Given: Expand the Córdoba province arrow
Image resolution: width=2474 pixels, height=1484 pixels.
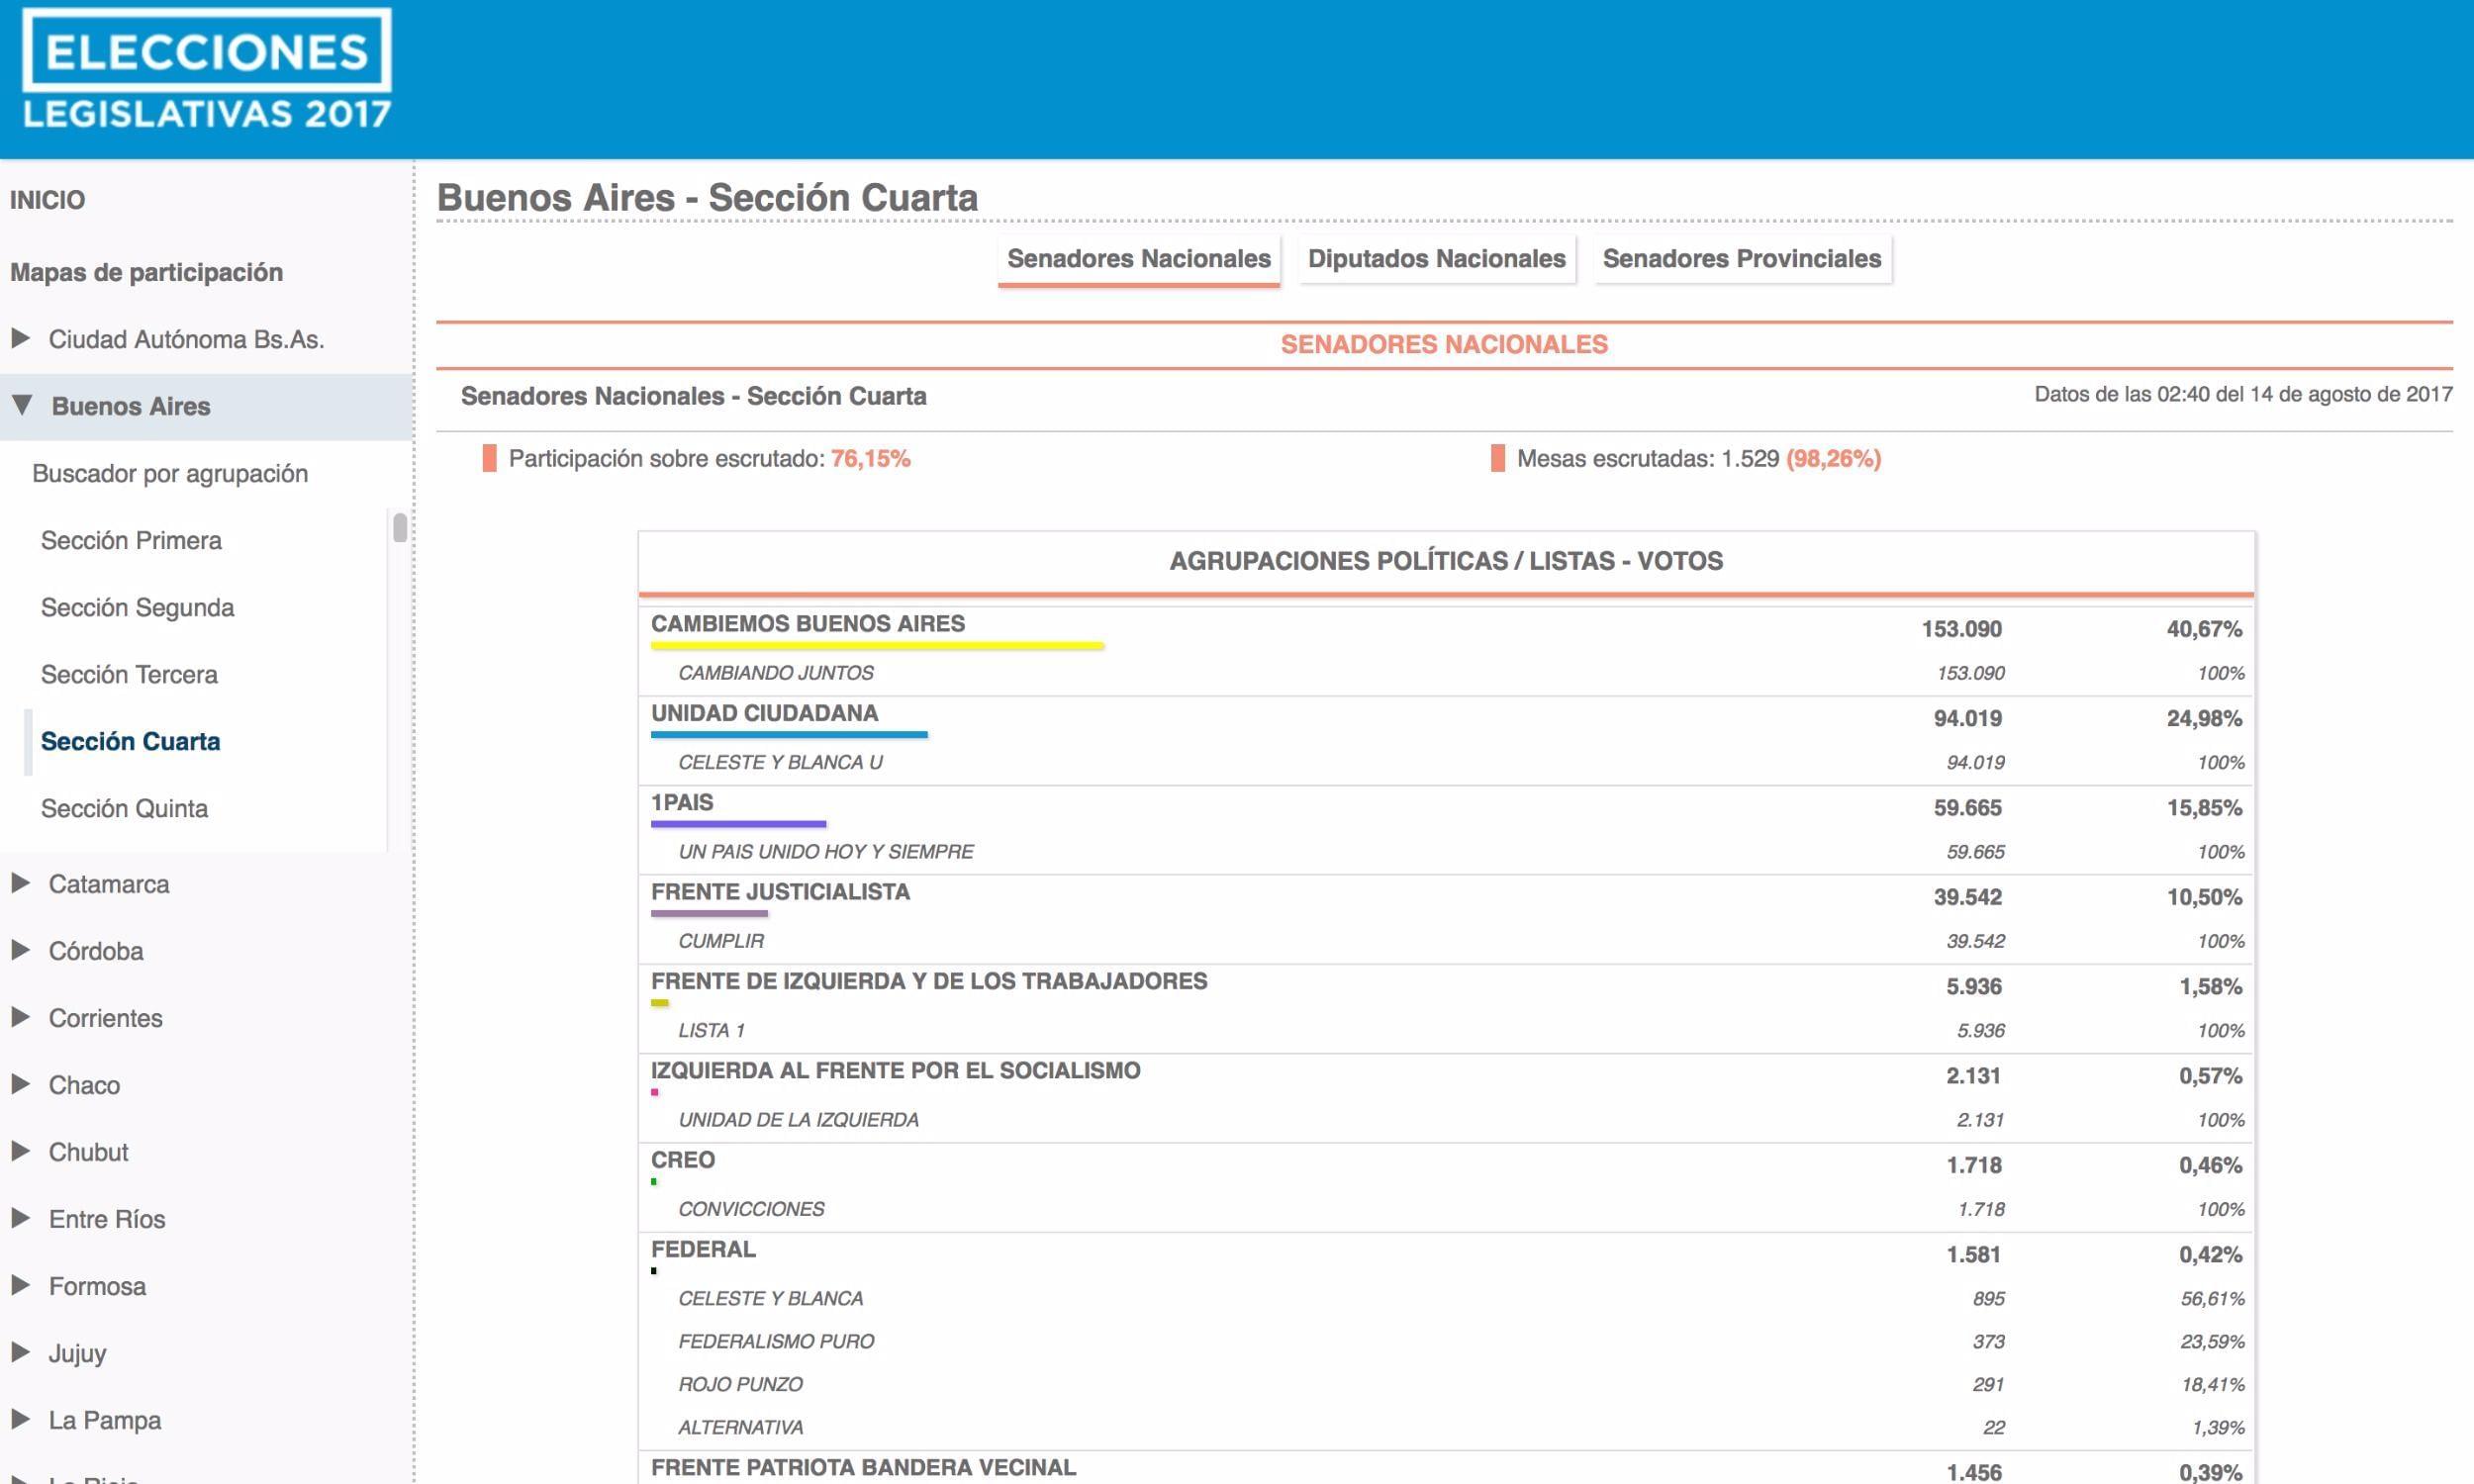Looking at the screenshot, I should point(20,950).
